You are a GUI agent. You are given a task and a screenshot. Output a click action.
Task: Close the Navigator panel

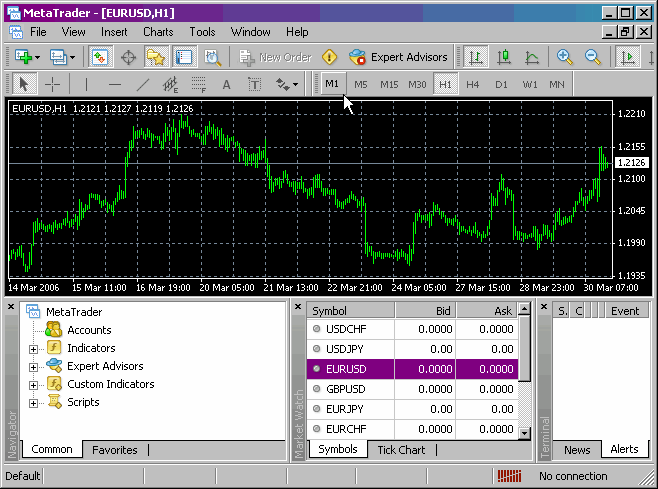tap(11, 307)
